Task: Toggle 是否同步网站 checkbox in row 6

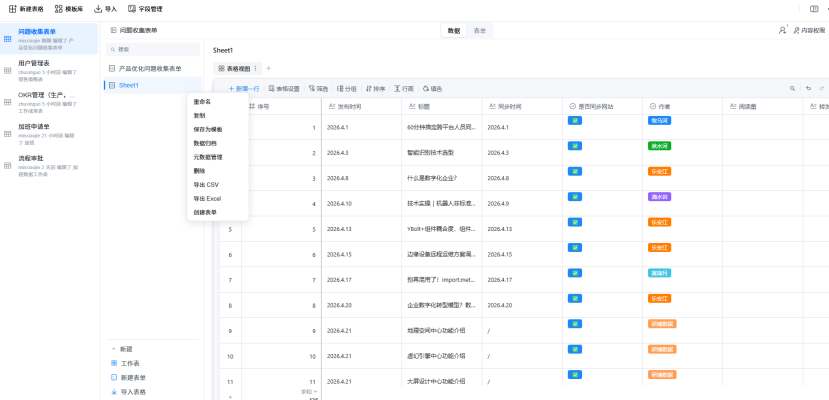Action: point(575,247)
